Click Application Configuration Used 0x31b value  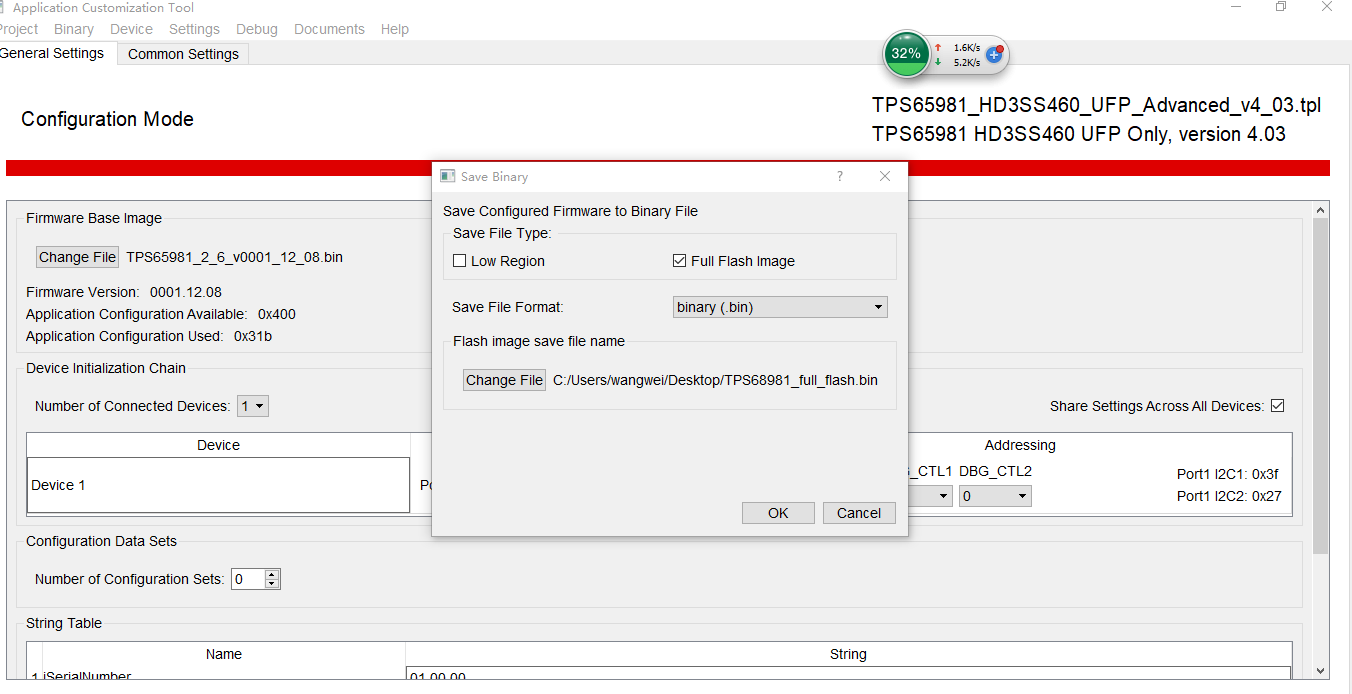coord(253,336)
